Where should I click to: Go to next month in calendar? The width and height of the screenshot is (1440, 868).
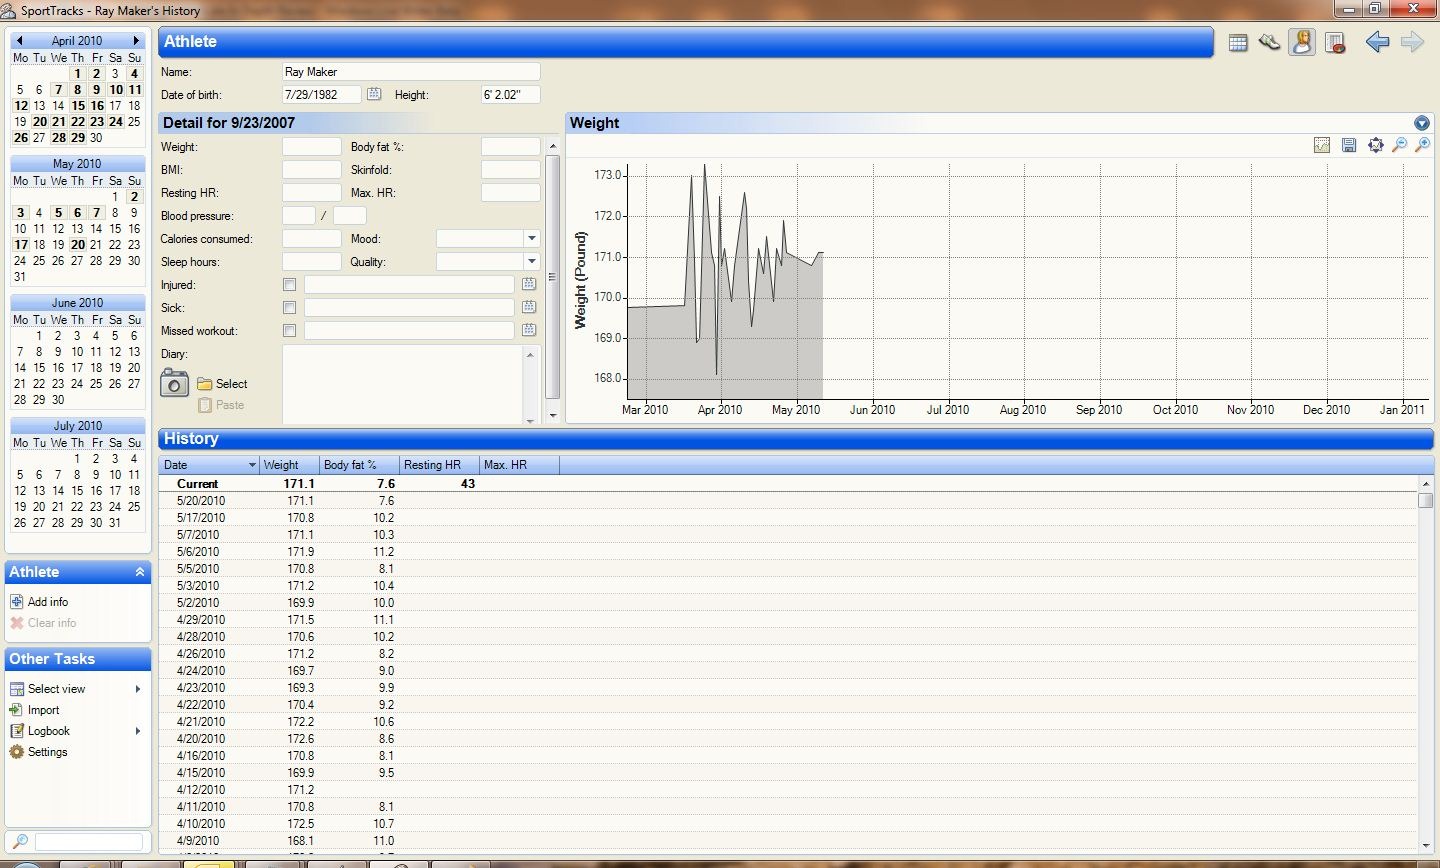click(x=136, y=41)
